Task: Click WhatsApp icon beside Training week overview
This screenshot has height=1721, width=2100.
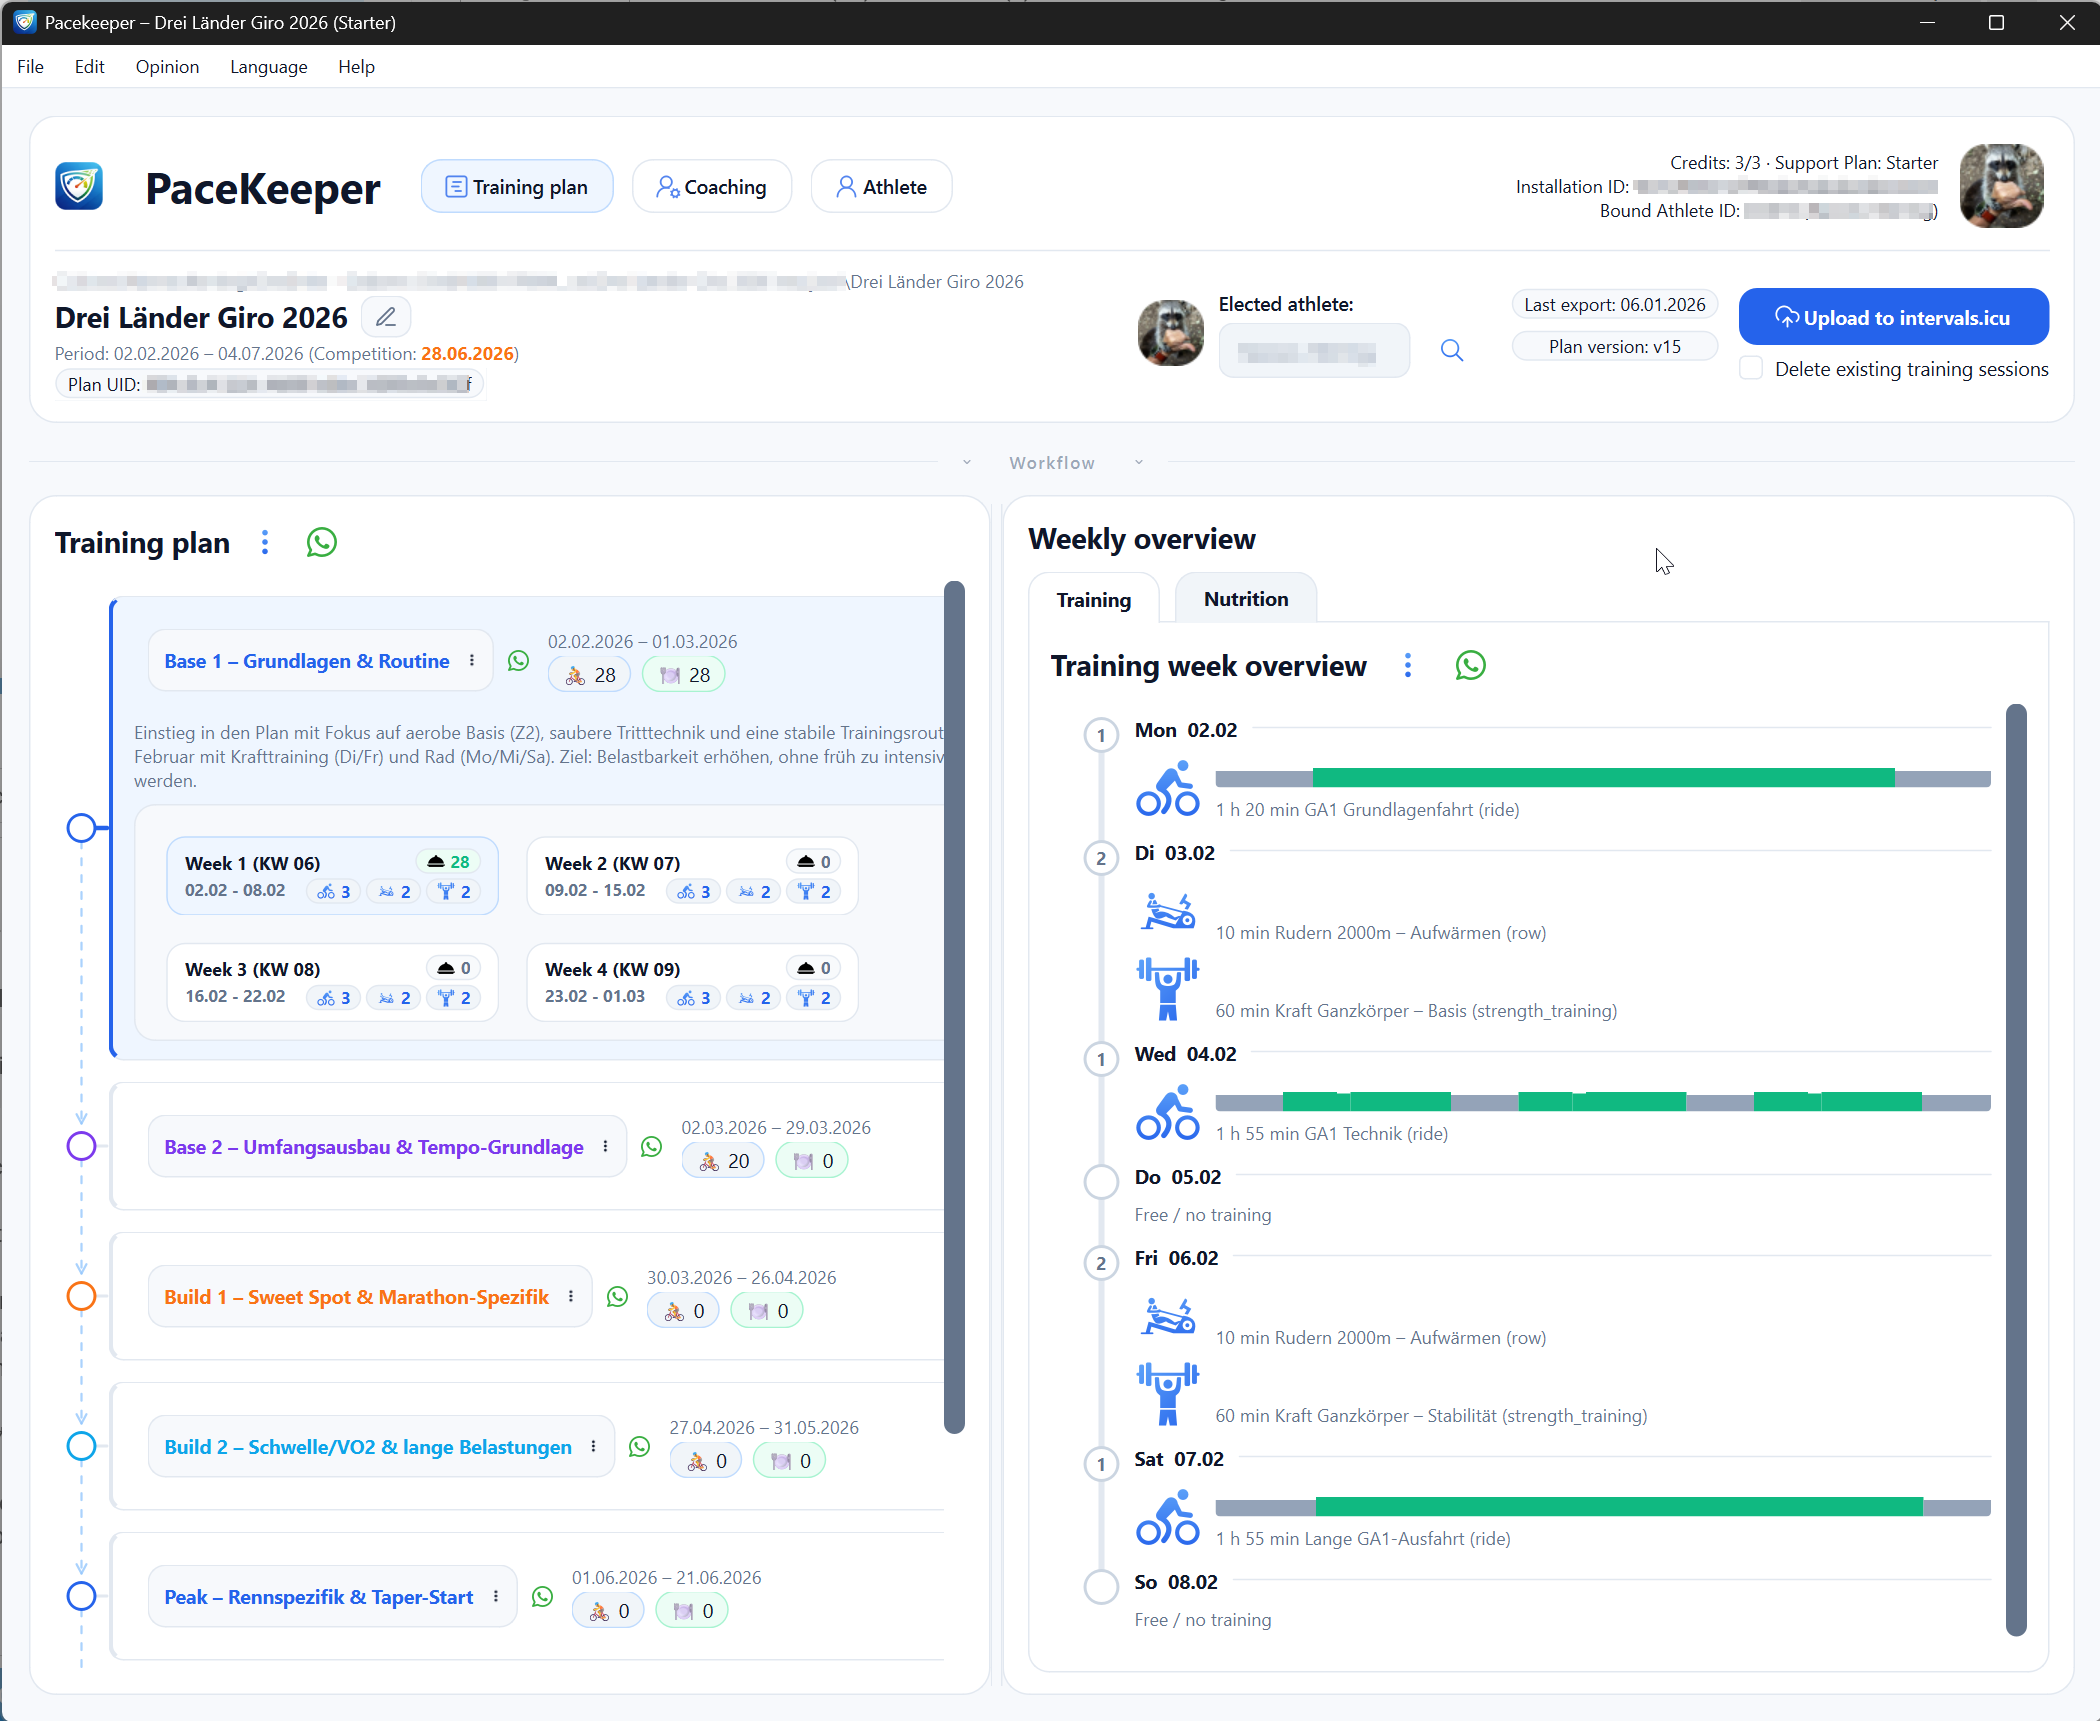Action: (x=1470, y=666)
